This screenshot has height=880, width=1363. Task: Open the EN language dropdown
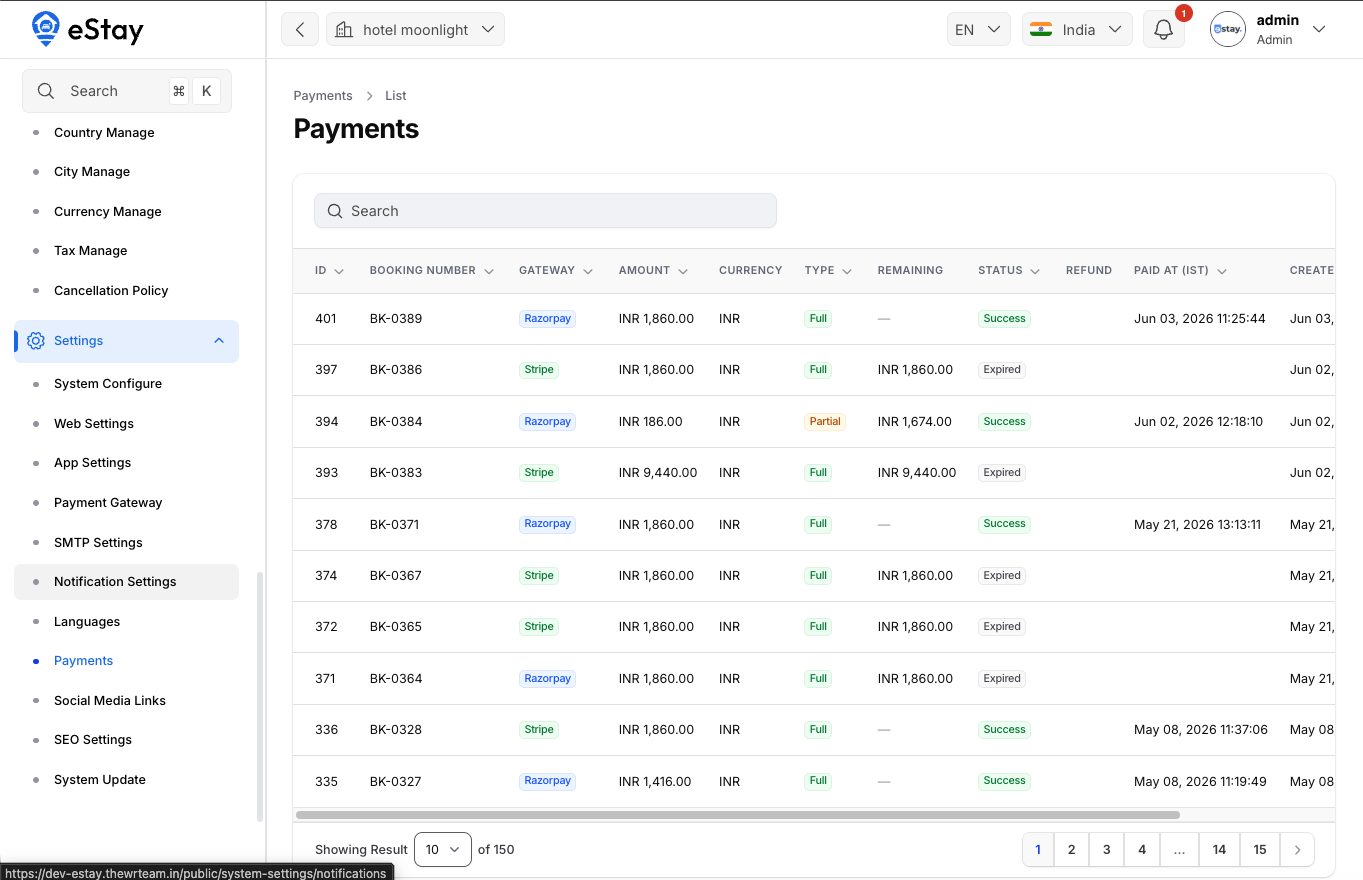click(x=978, y=29)
